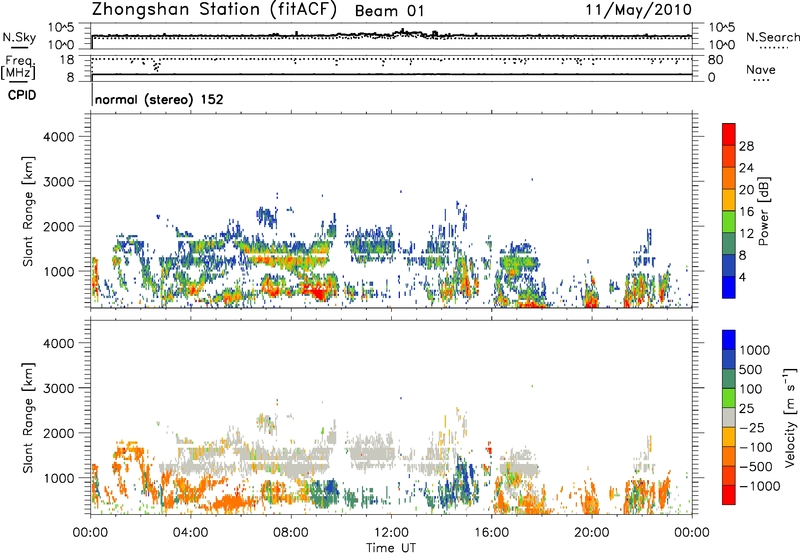Click the Time UT axis label

[391, 548]
